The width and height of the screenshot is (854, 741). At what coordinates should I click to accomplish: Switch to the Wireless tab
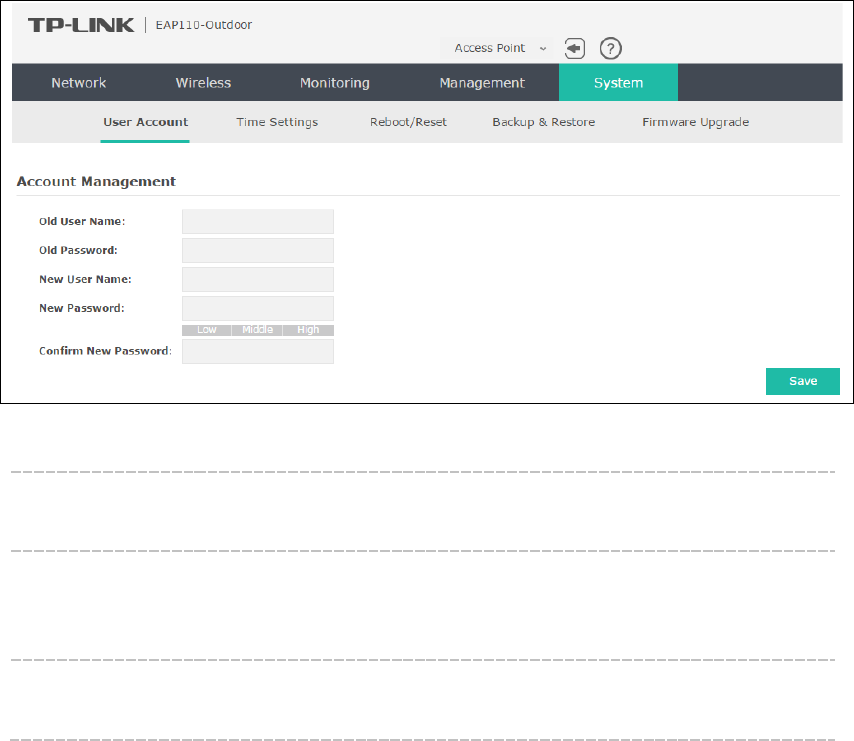203,83
